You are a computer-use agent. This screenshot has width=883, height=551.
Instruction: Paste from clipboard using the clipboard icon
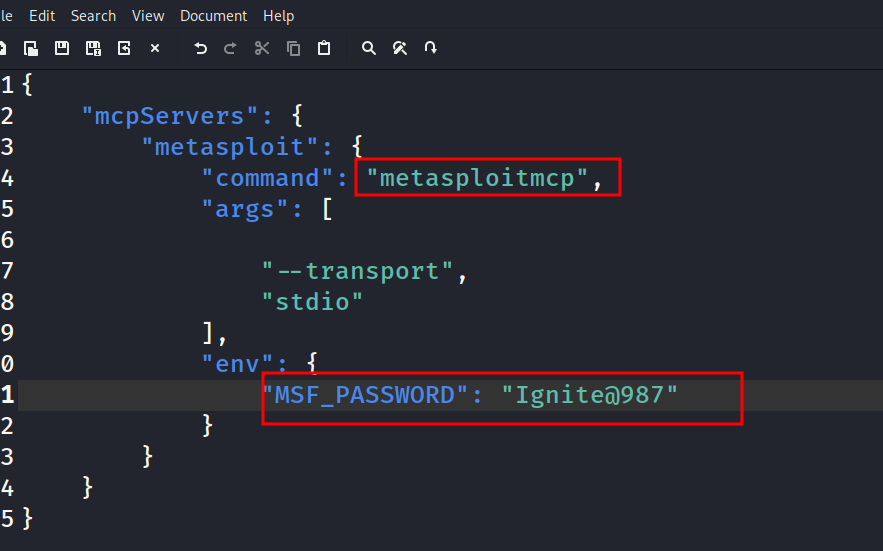pos(324,48)
